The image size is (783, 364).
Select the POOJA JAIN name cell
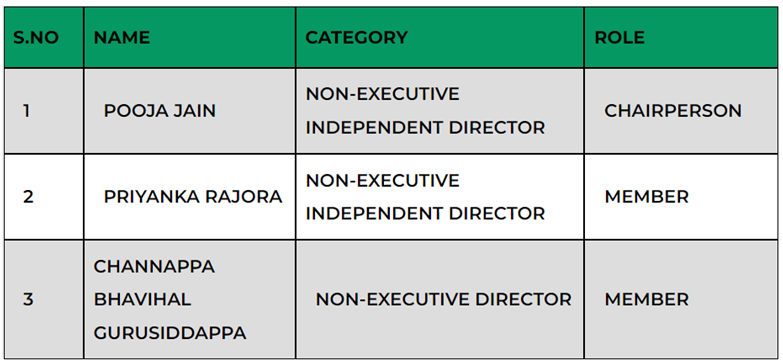(190, 111)
